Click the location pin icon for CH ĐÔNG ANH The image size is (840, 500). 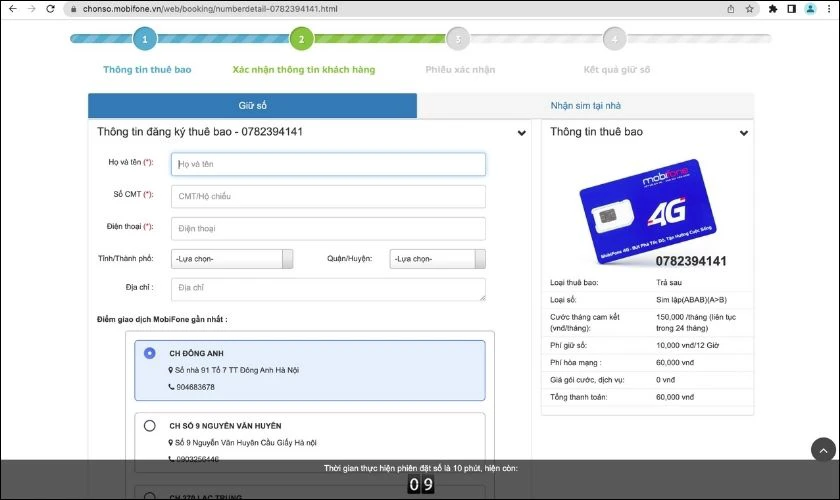point(170,370)
